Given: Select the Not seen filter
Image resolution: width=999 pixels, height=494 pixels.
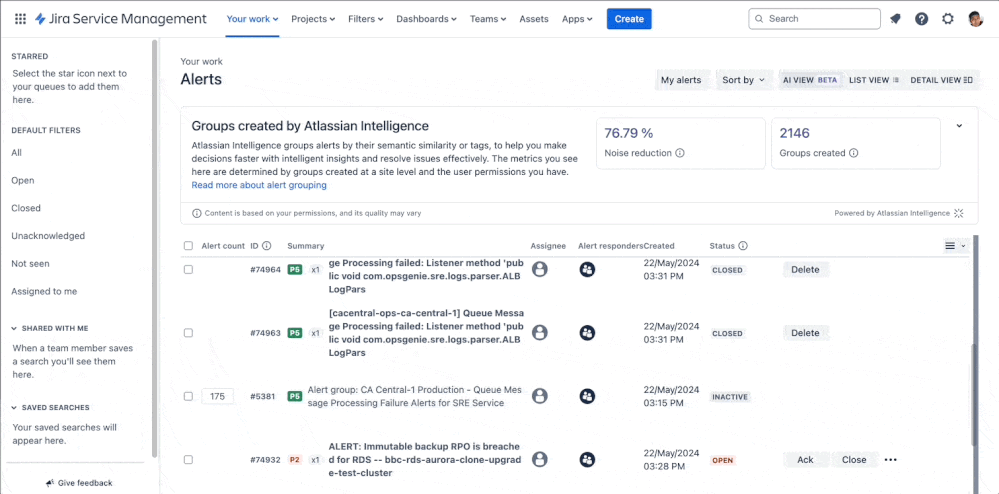Looking at the screenshot, I should point(30,263).
